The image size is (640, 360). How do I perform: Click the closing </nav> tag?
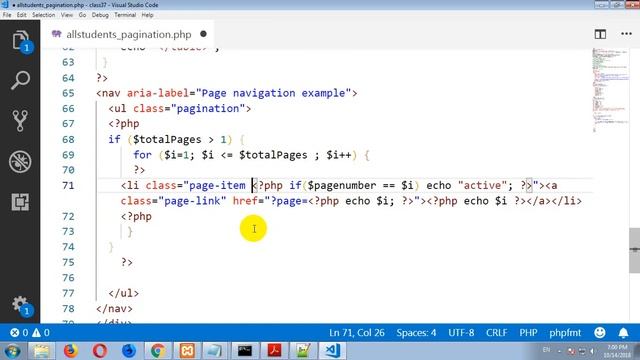point(114,309)
